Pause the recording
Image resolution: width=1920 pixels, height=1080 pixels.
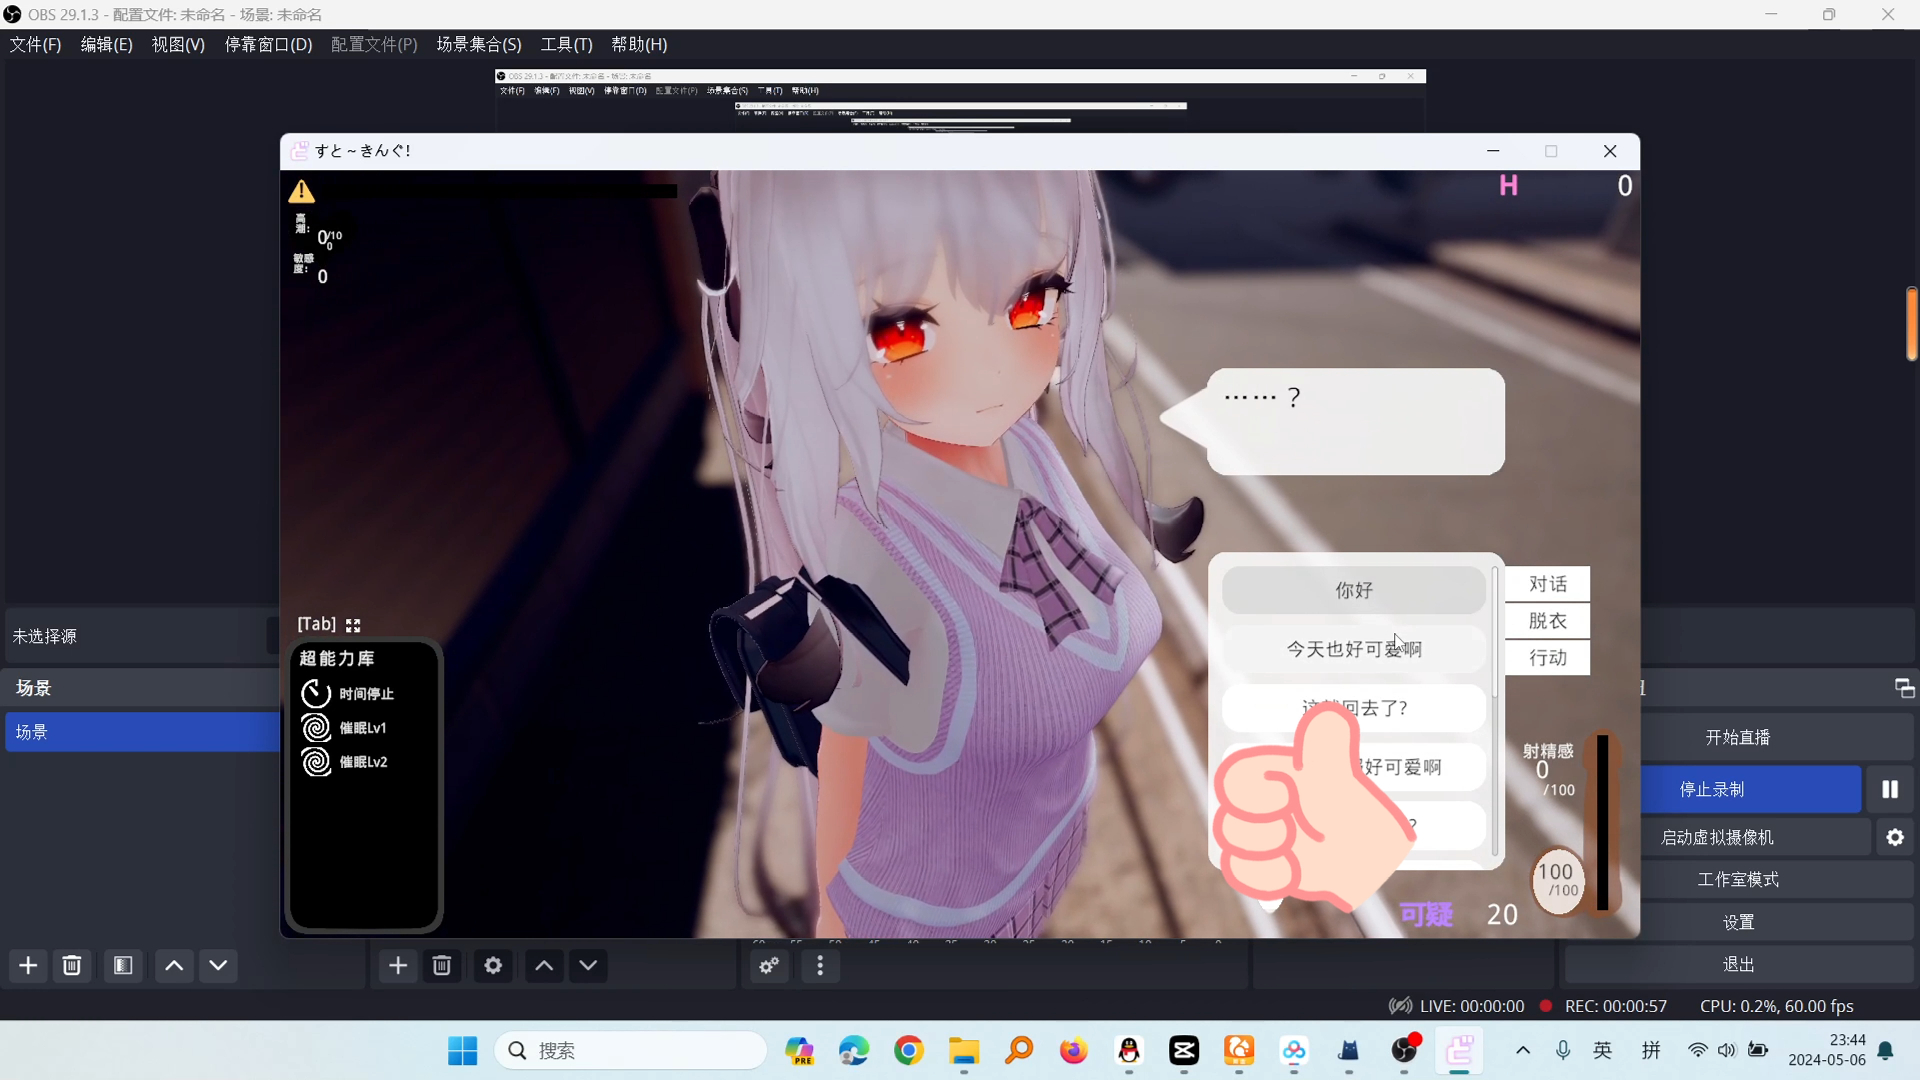click(1890, 789)
